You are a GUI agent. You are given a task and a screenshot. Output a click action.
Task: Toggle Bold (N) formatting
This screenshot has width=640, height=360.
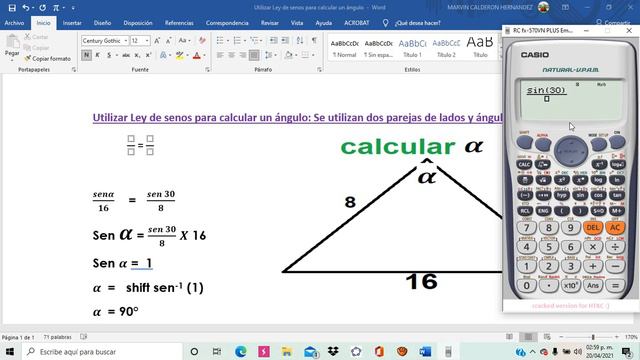pyautogui.click(x=86, y=55)
